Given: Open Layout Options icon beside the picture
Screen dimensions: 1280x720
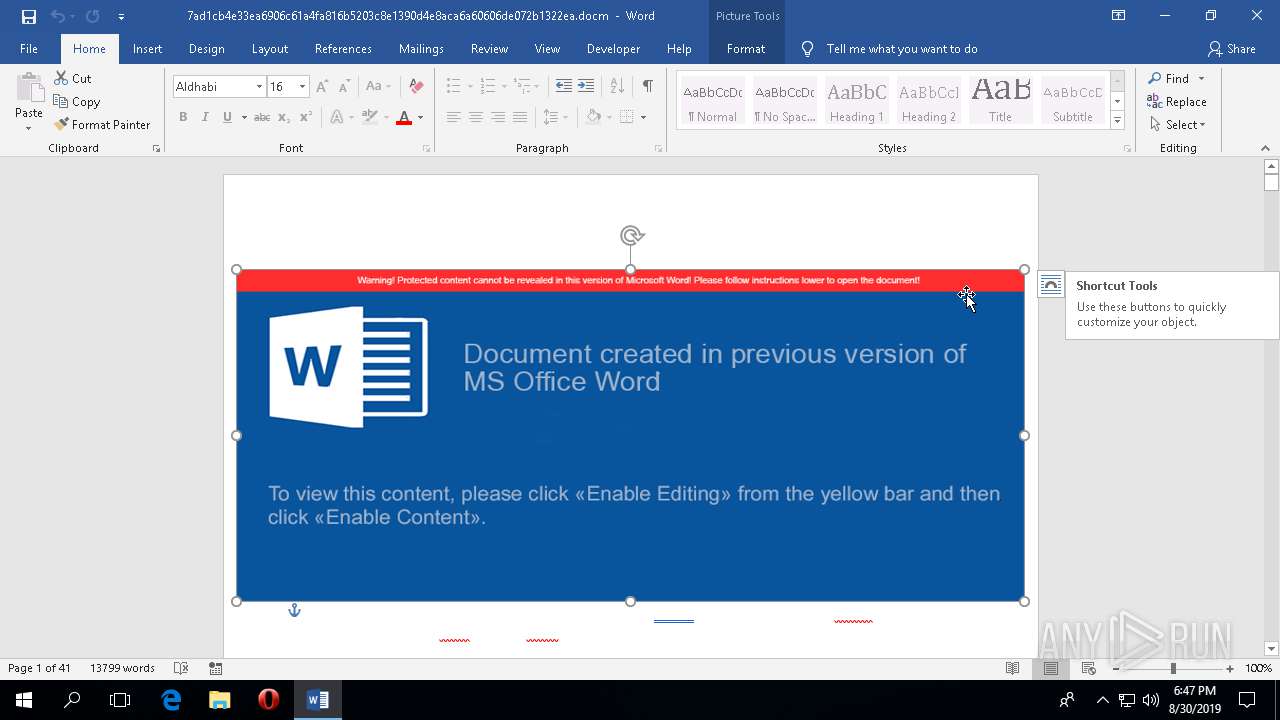Looking at the screenshot, I should tap(1050, 285).
